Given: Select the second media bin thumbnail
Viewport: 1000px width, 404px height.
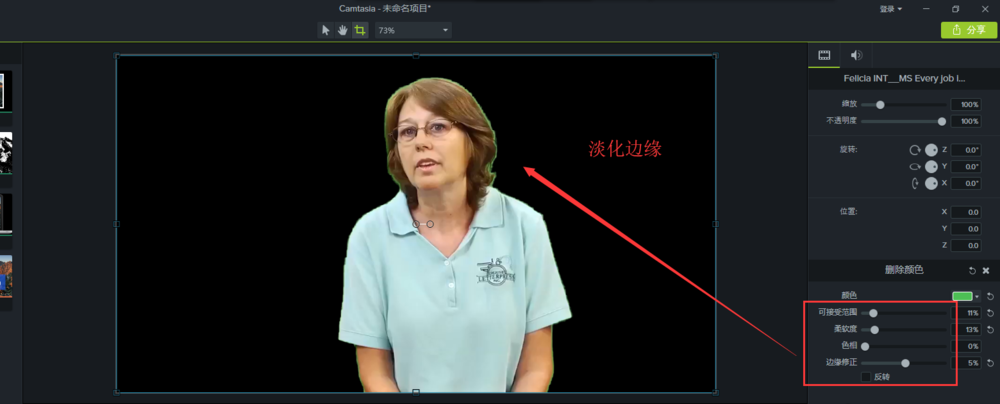Looking at the screenshot, I should (x=6, y=153).
